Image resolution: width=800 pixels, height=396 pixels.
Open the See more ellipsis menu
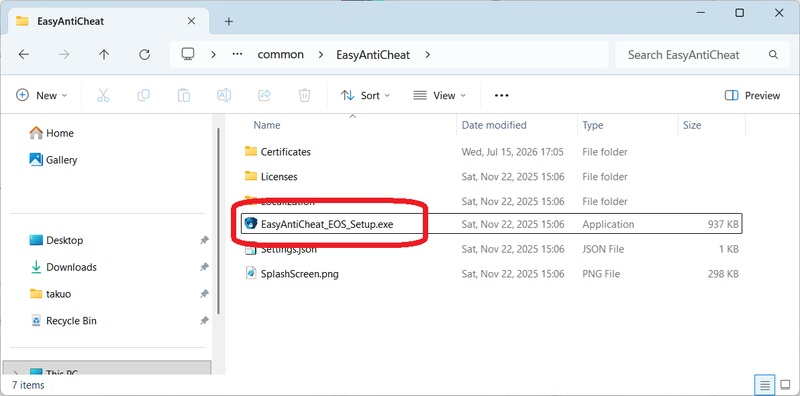502,95
